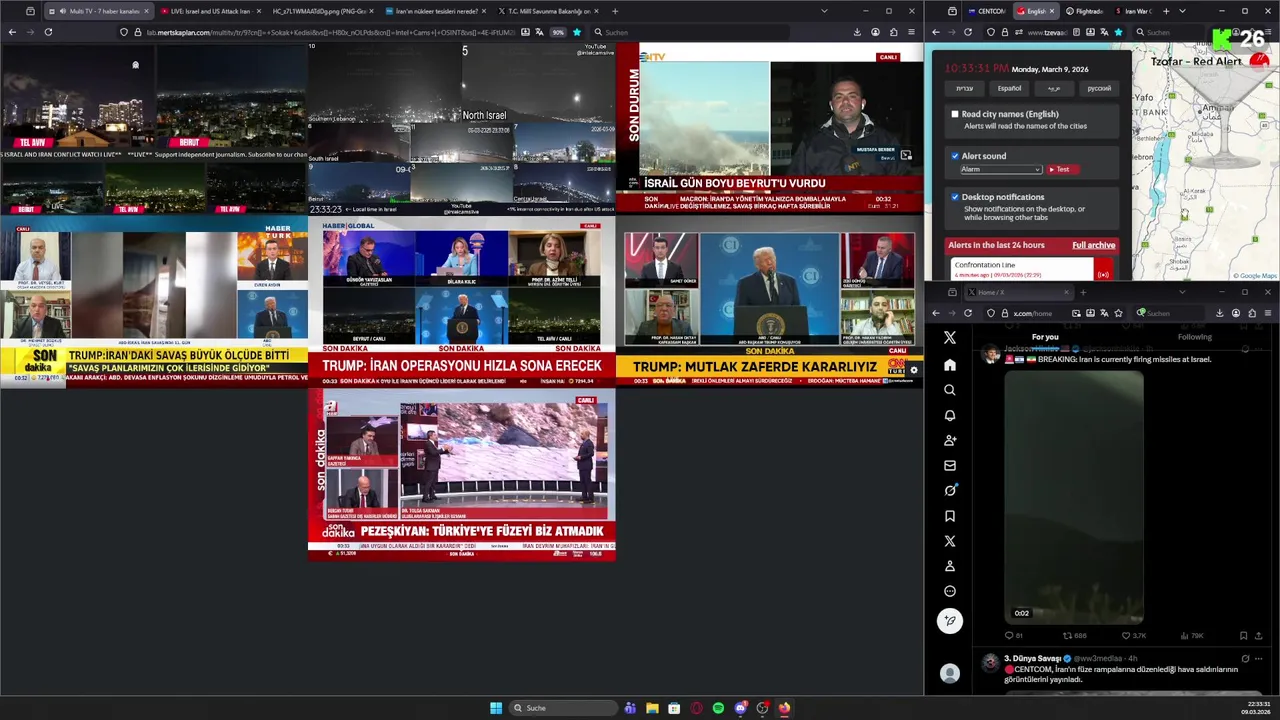Open the Alarm sound dropdown
The height and width of the screenshot is (720, 1280).
click(x=1001, y=169)
